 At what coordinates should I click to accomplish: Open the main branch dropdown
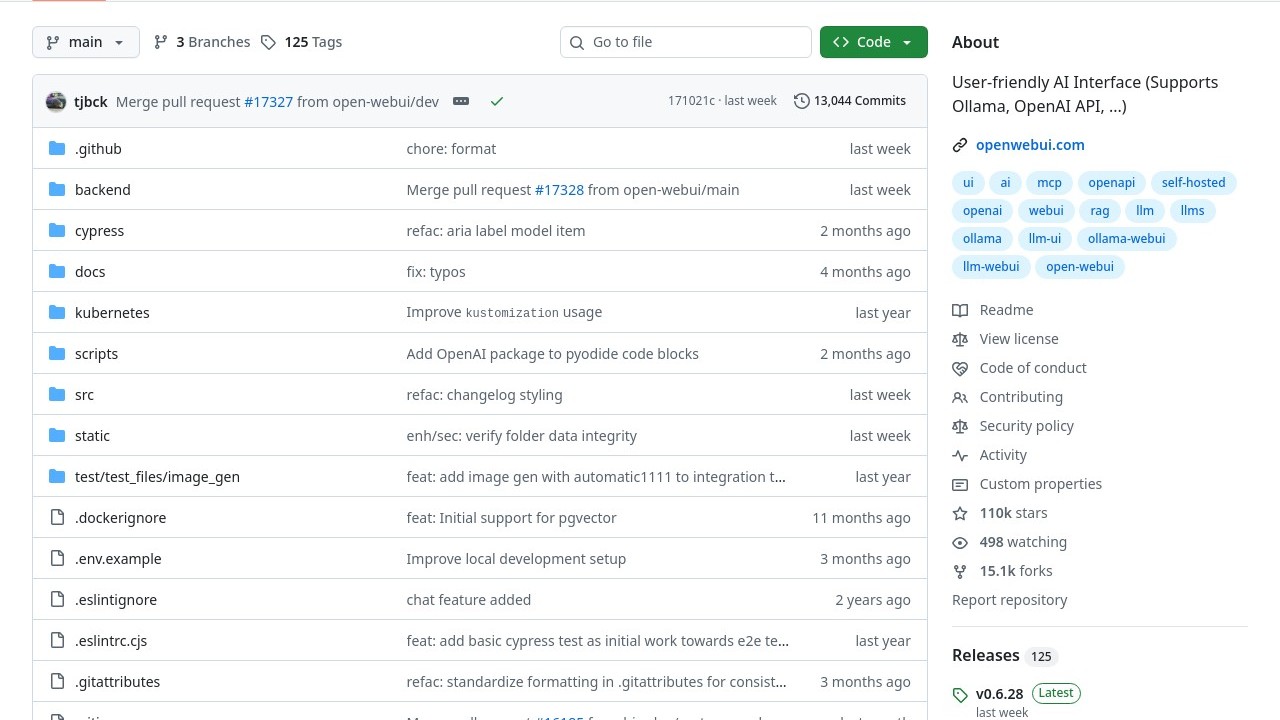[x=86, y=42]
